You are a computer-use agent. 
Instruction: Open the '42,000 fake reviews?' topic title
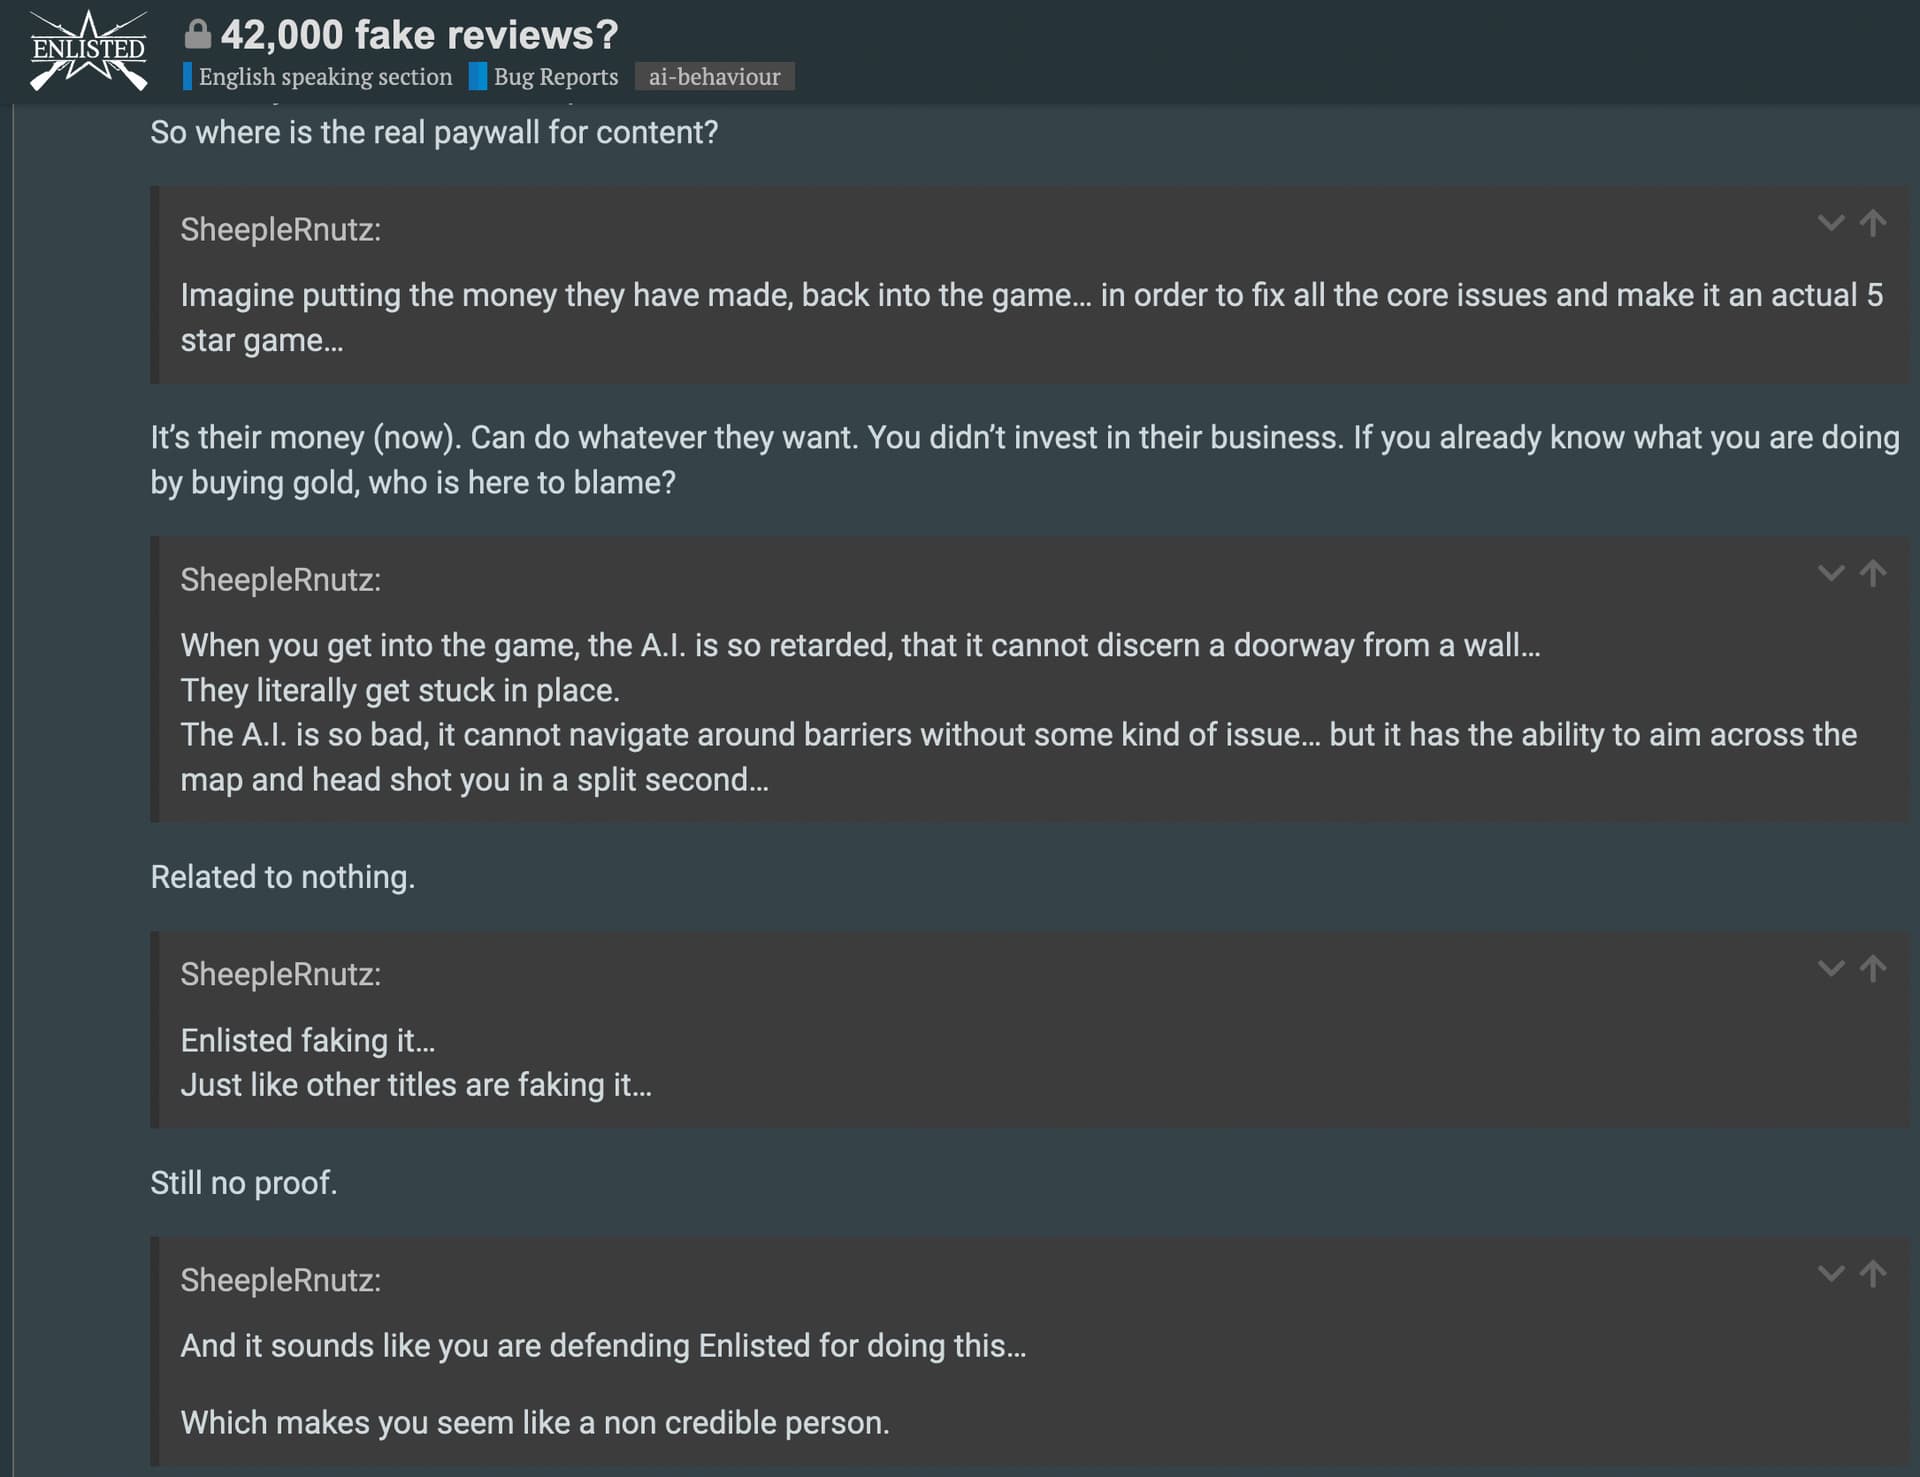(419, 35)
